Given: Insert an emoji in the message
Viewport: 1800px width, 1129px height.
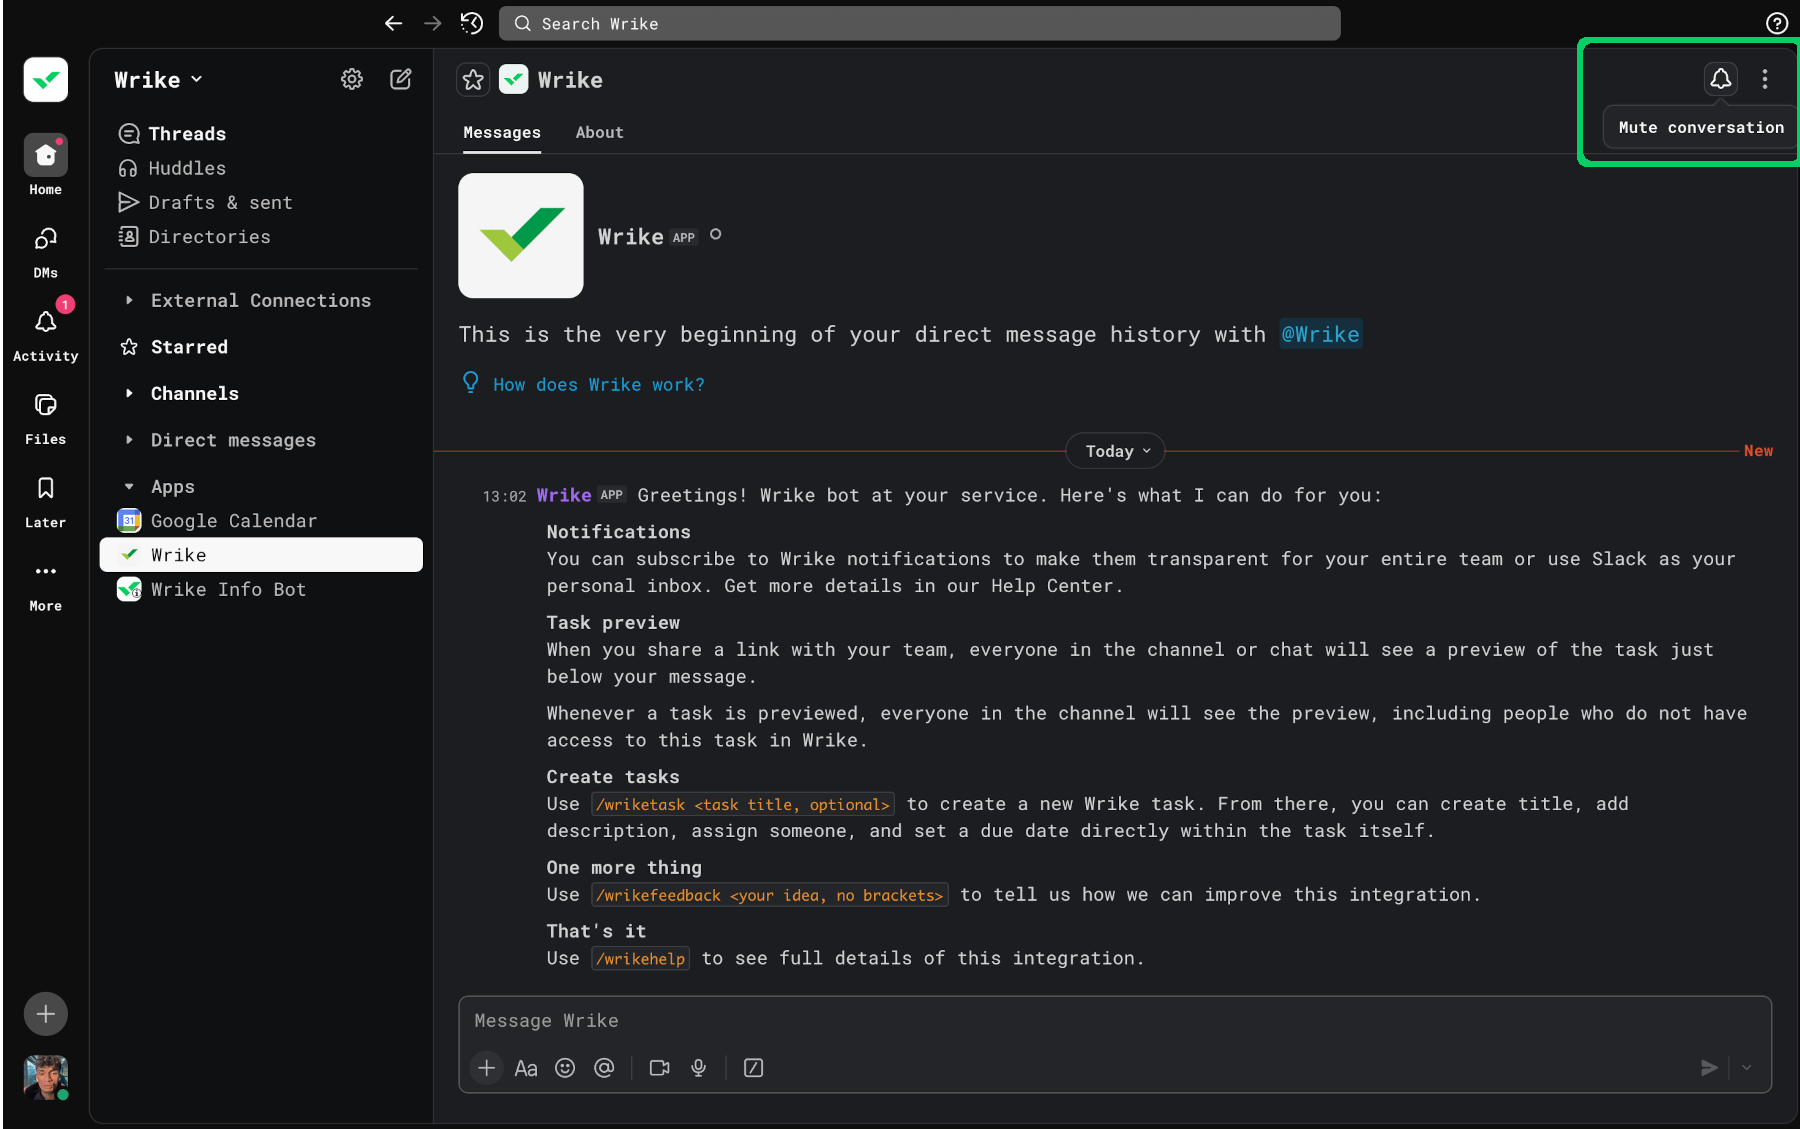Looking at the screenshot, I should click(x=565, y=1068).
